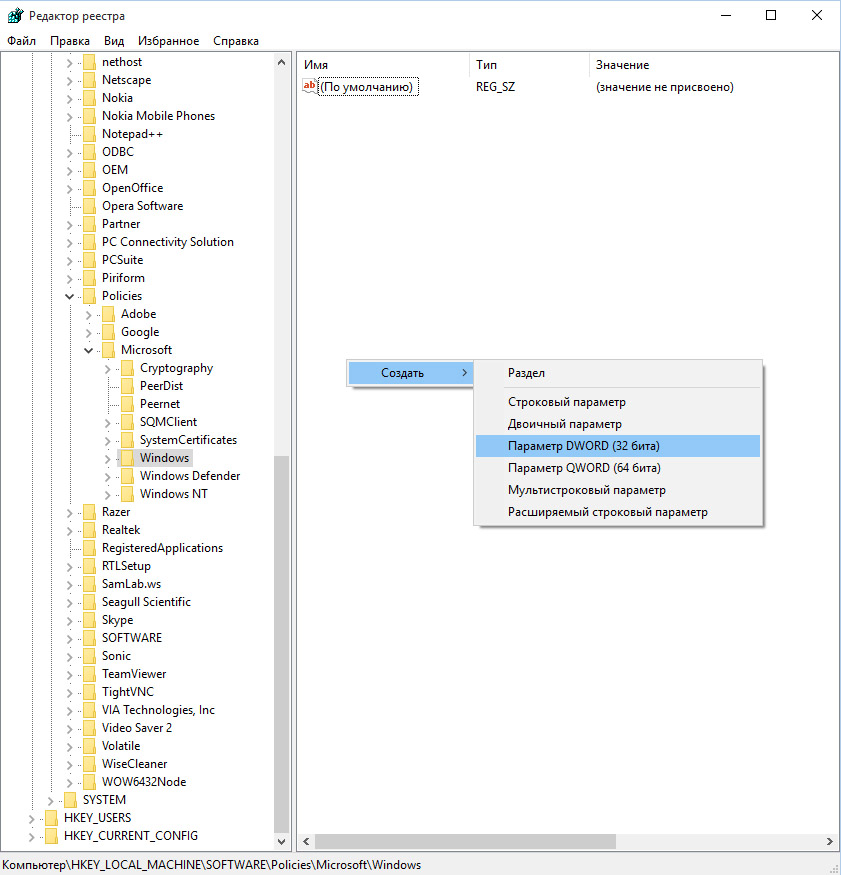Click the Policies folder icon
Image resolution: width=841 pixels, height=875 pixels.
point(89,296)
